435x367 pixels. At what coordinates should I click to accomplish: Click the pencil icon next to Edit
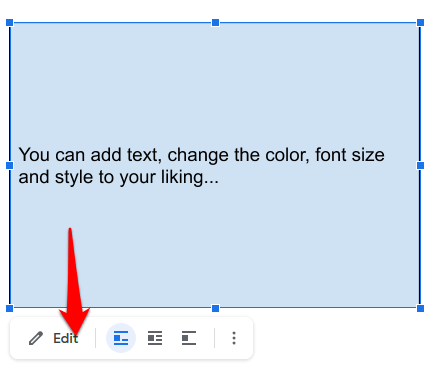click(36, 338)
